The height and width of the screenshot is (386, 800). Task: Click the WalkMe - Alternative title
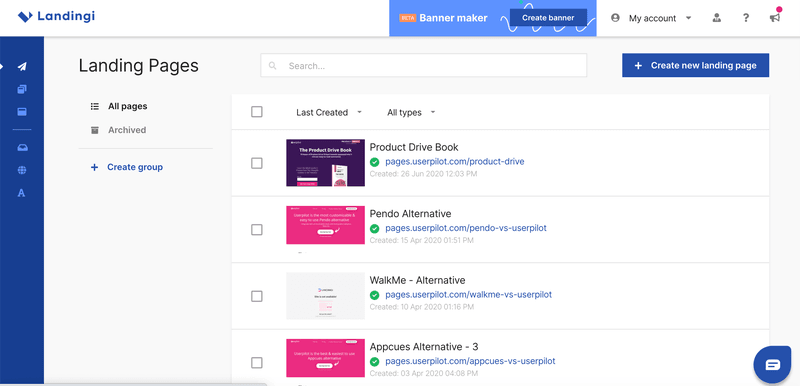(417, 280)
